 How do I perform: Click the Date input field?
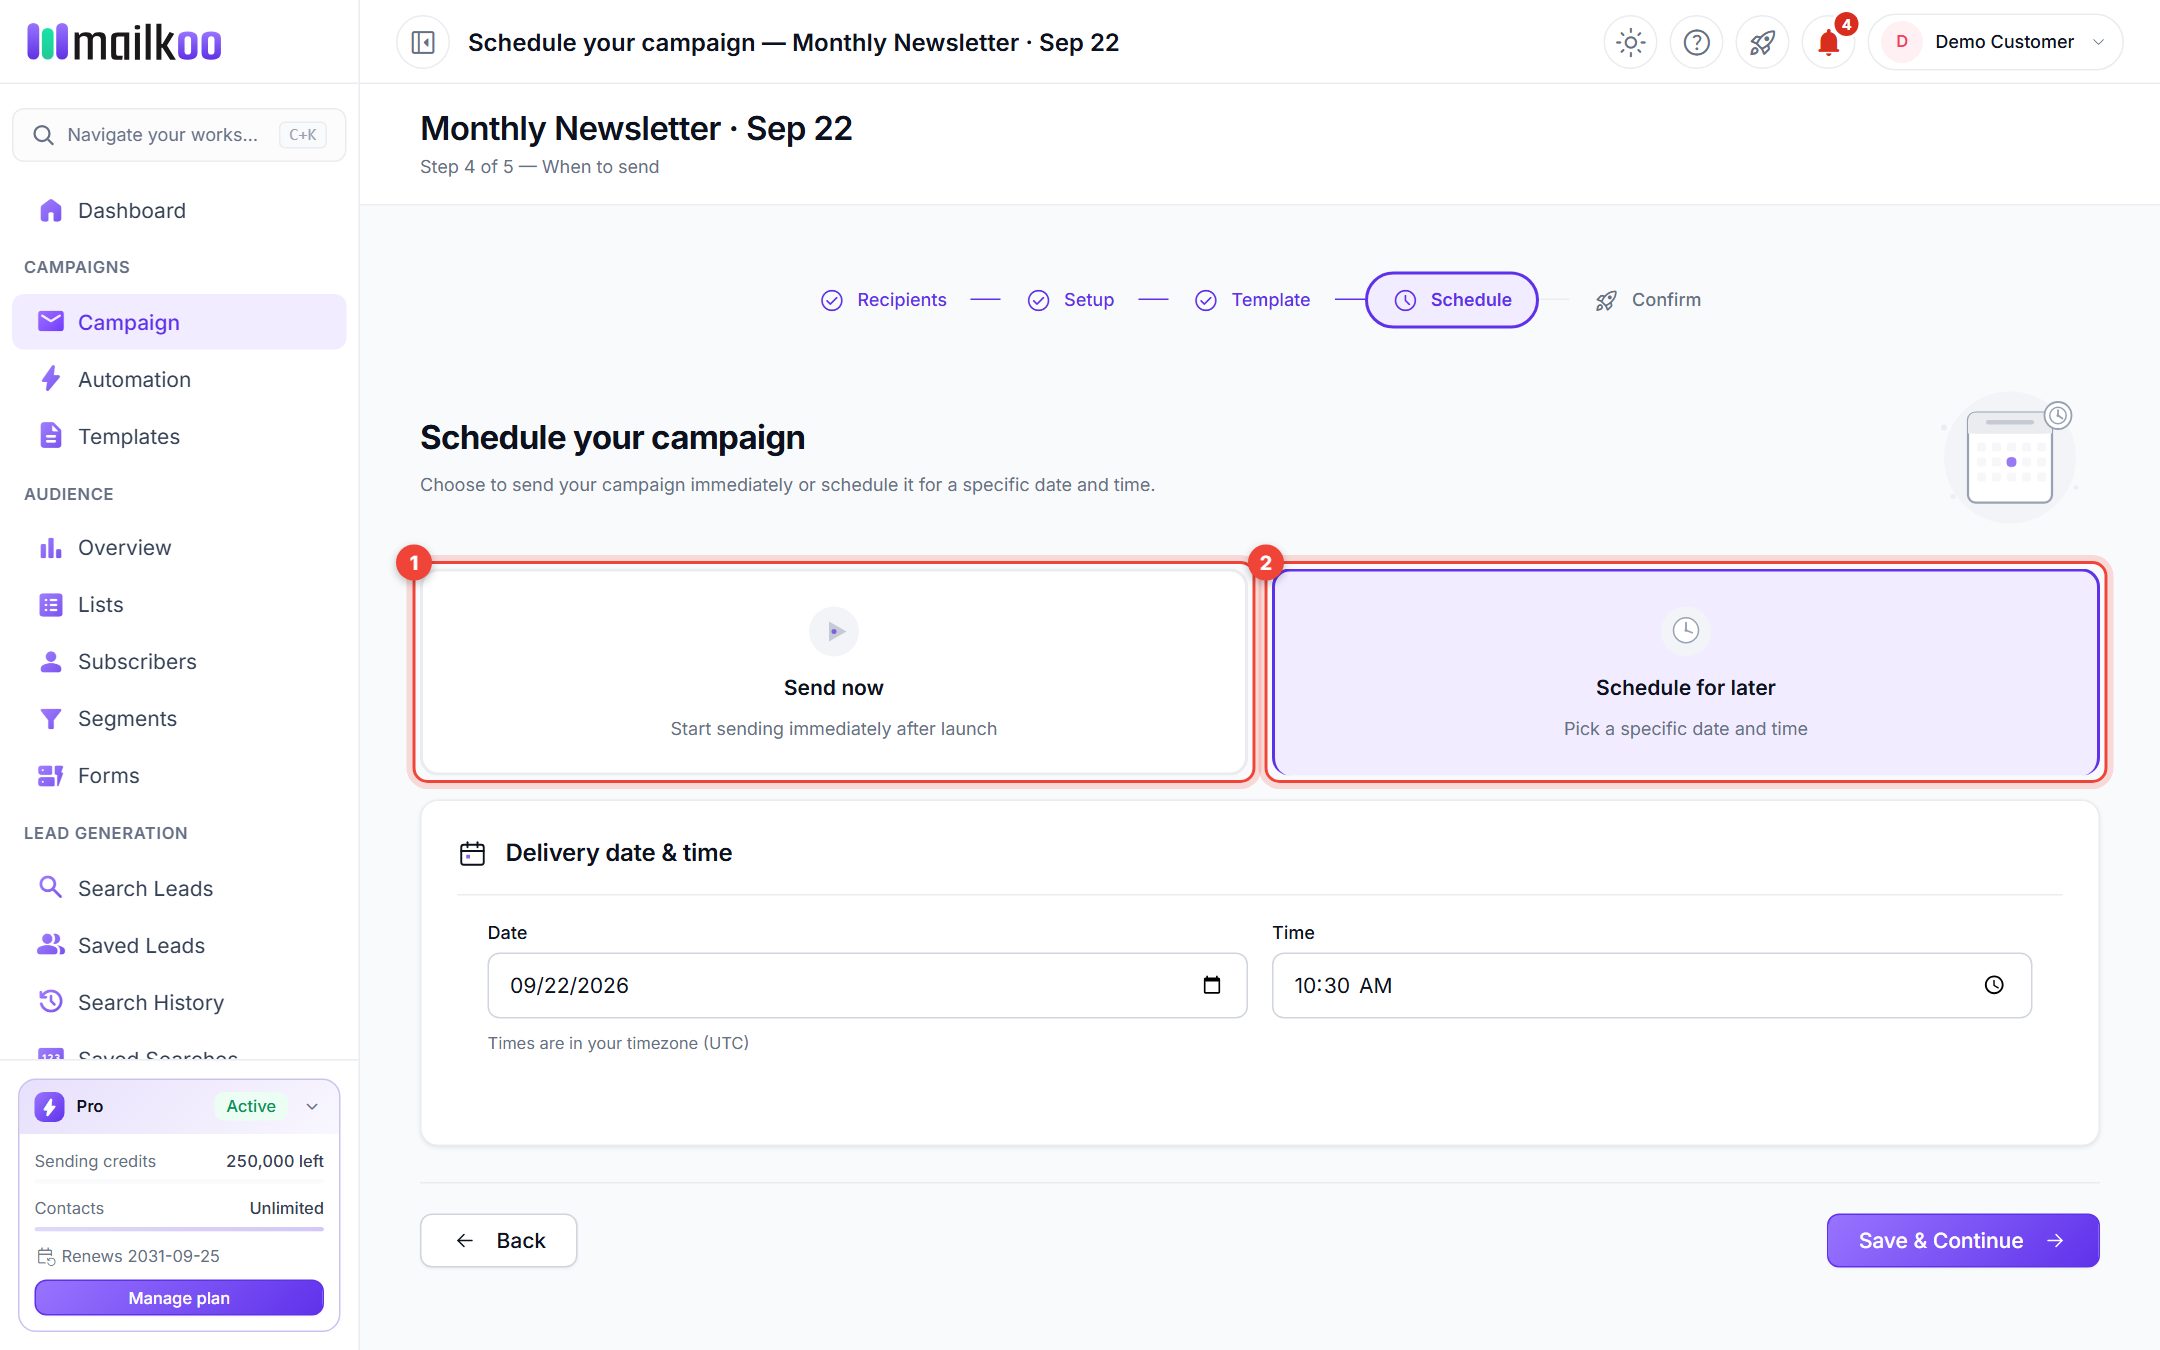(867, 985)
